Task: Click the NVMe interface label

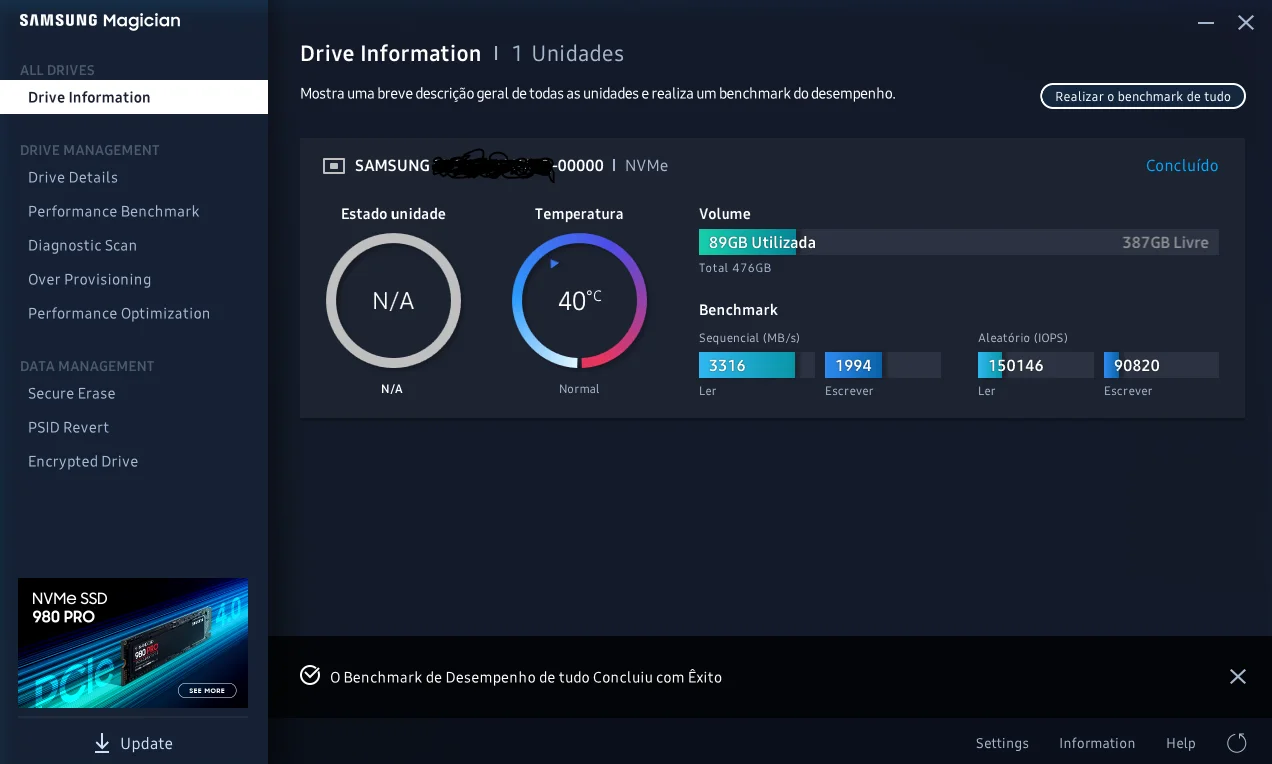Action: 646,166
